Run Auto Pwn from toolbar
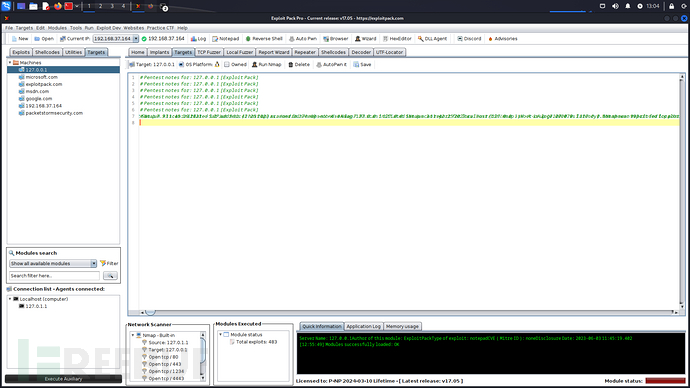 click(303, 39)
